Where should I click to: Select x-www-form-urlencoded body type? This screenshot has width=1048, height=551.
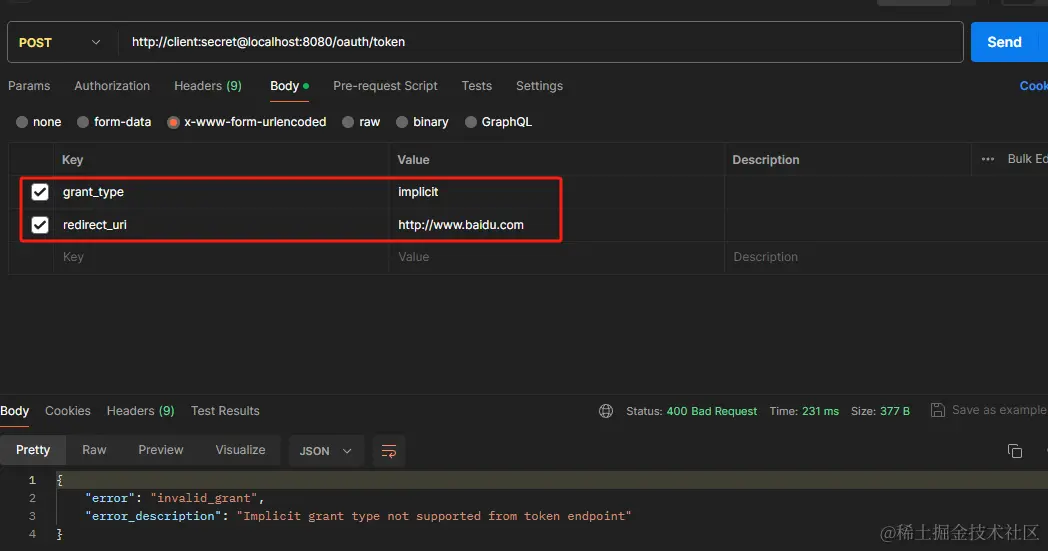point(247,122)
